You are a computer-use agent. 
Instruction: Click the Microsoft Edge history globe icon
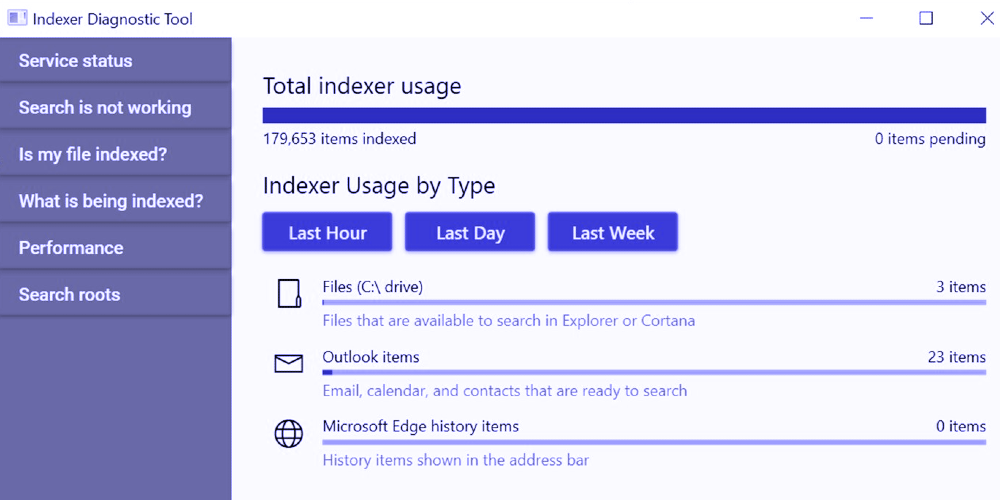(x=289, y=433)
